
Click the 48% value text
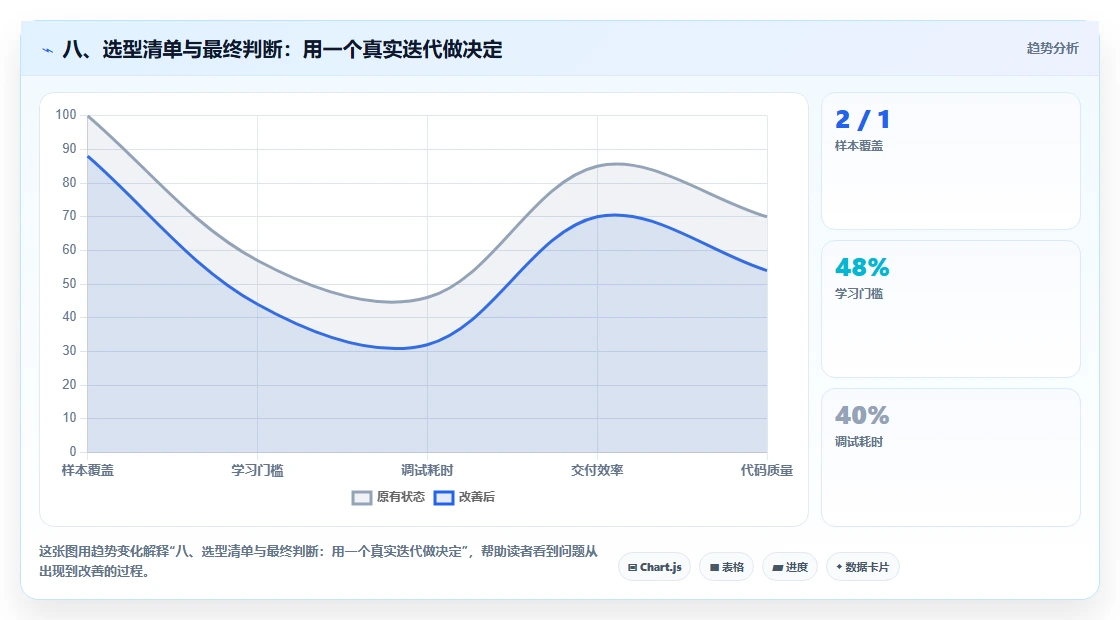pos(862,267)
